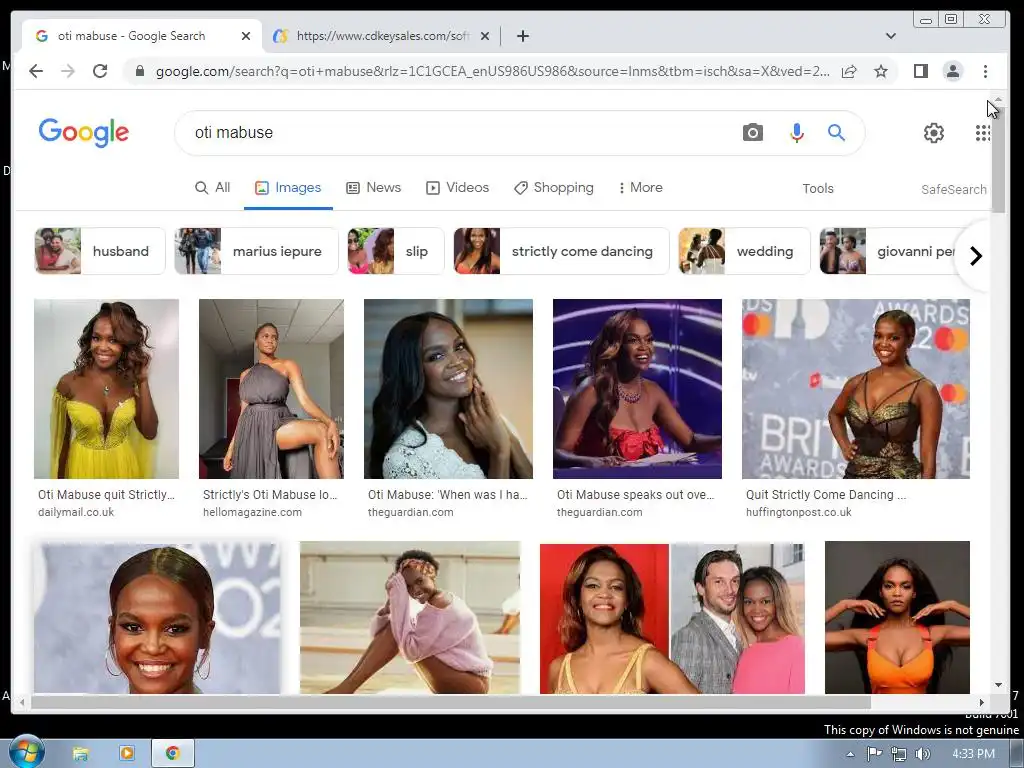The image size is (1024, 768).
Task: Start voice search with microphone
Action: point(797,133)
